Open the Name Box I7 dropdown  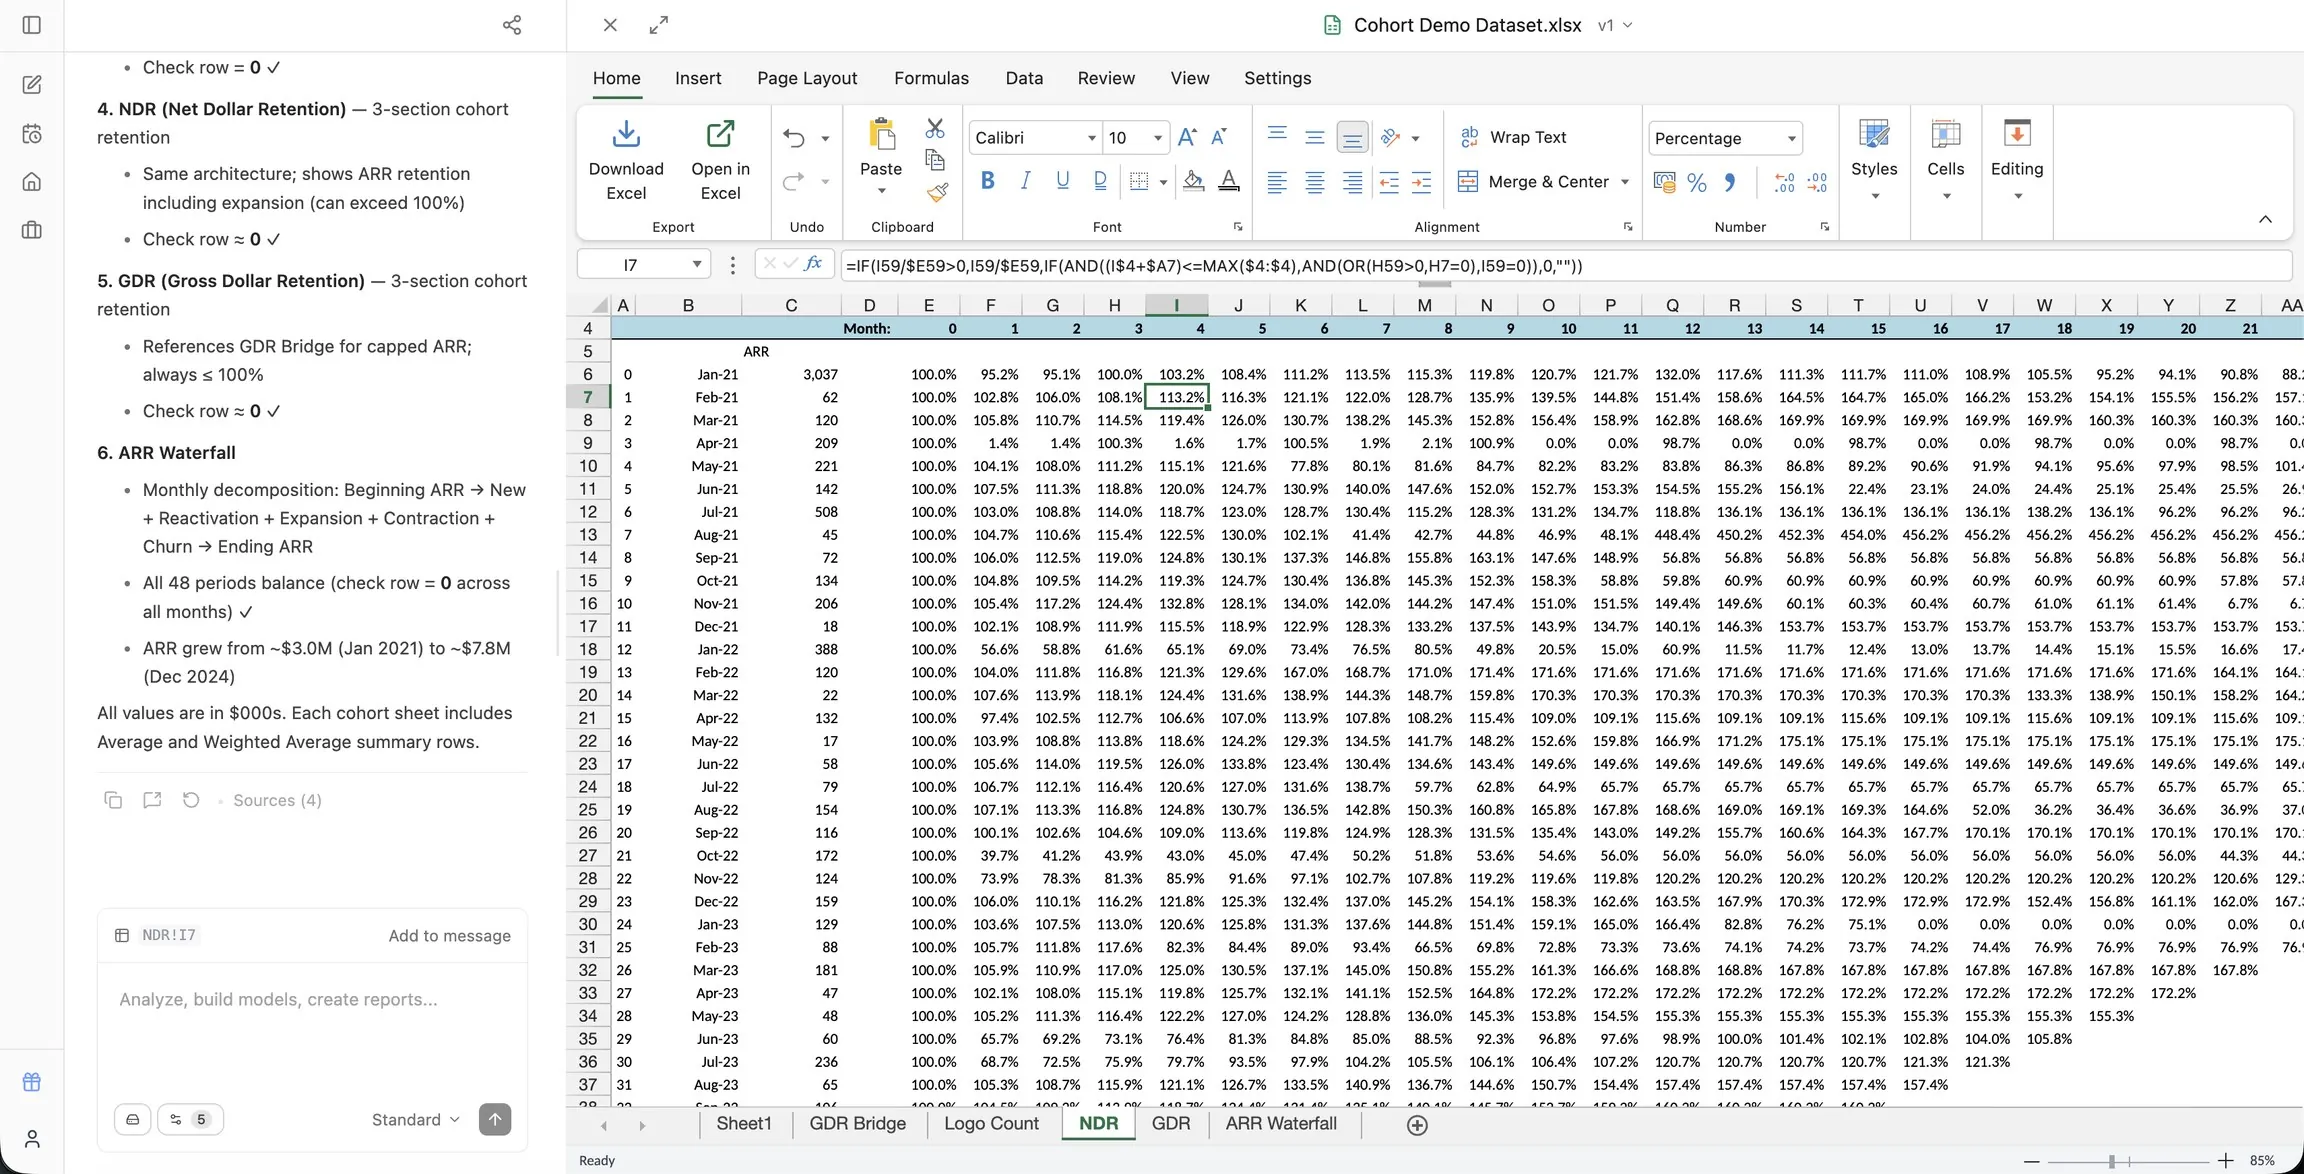click(x=696, y=265)
